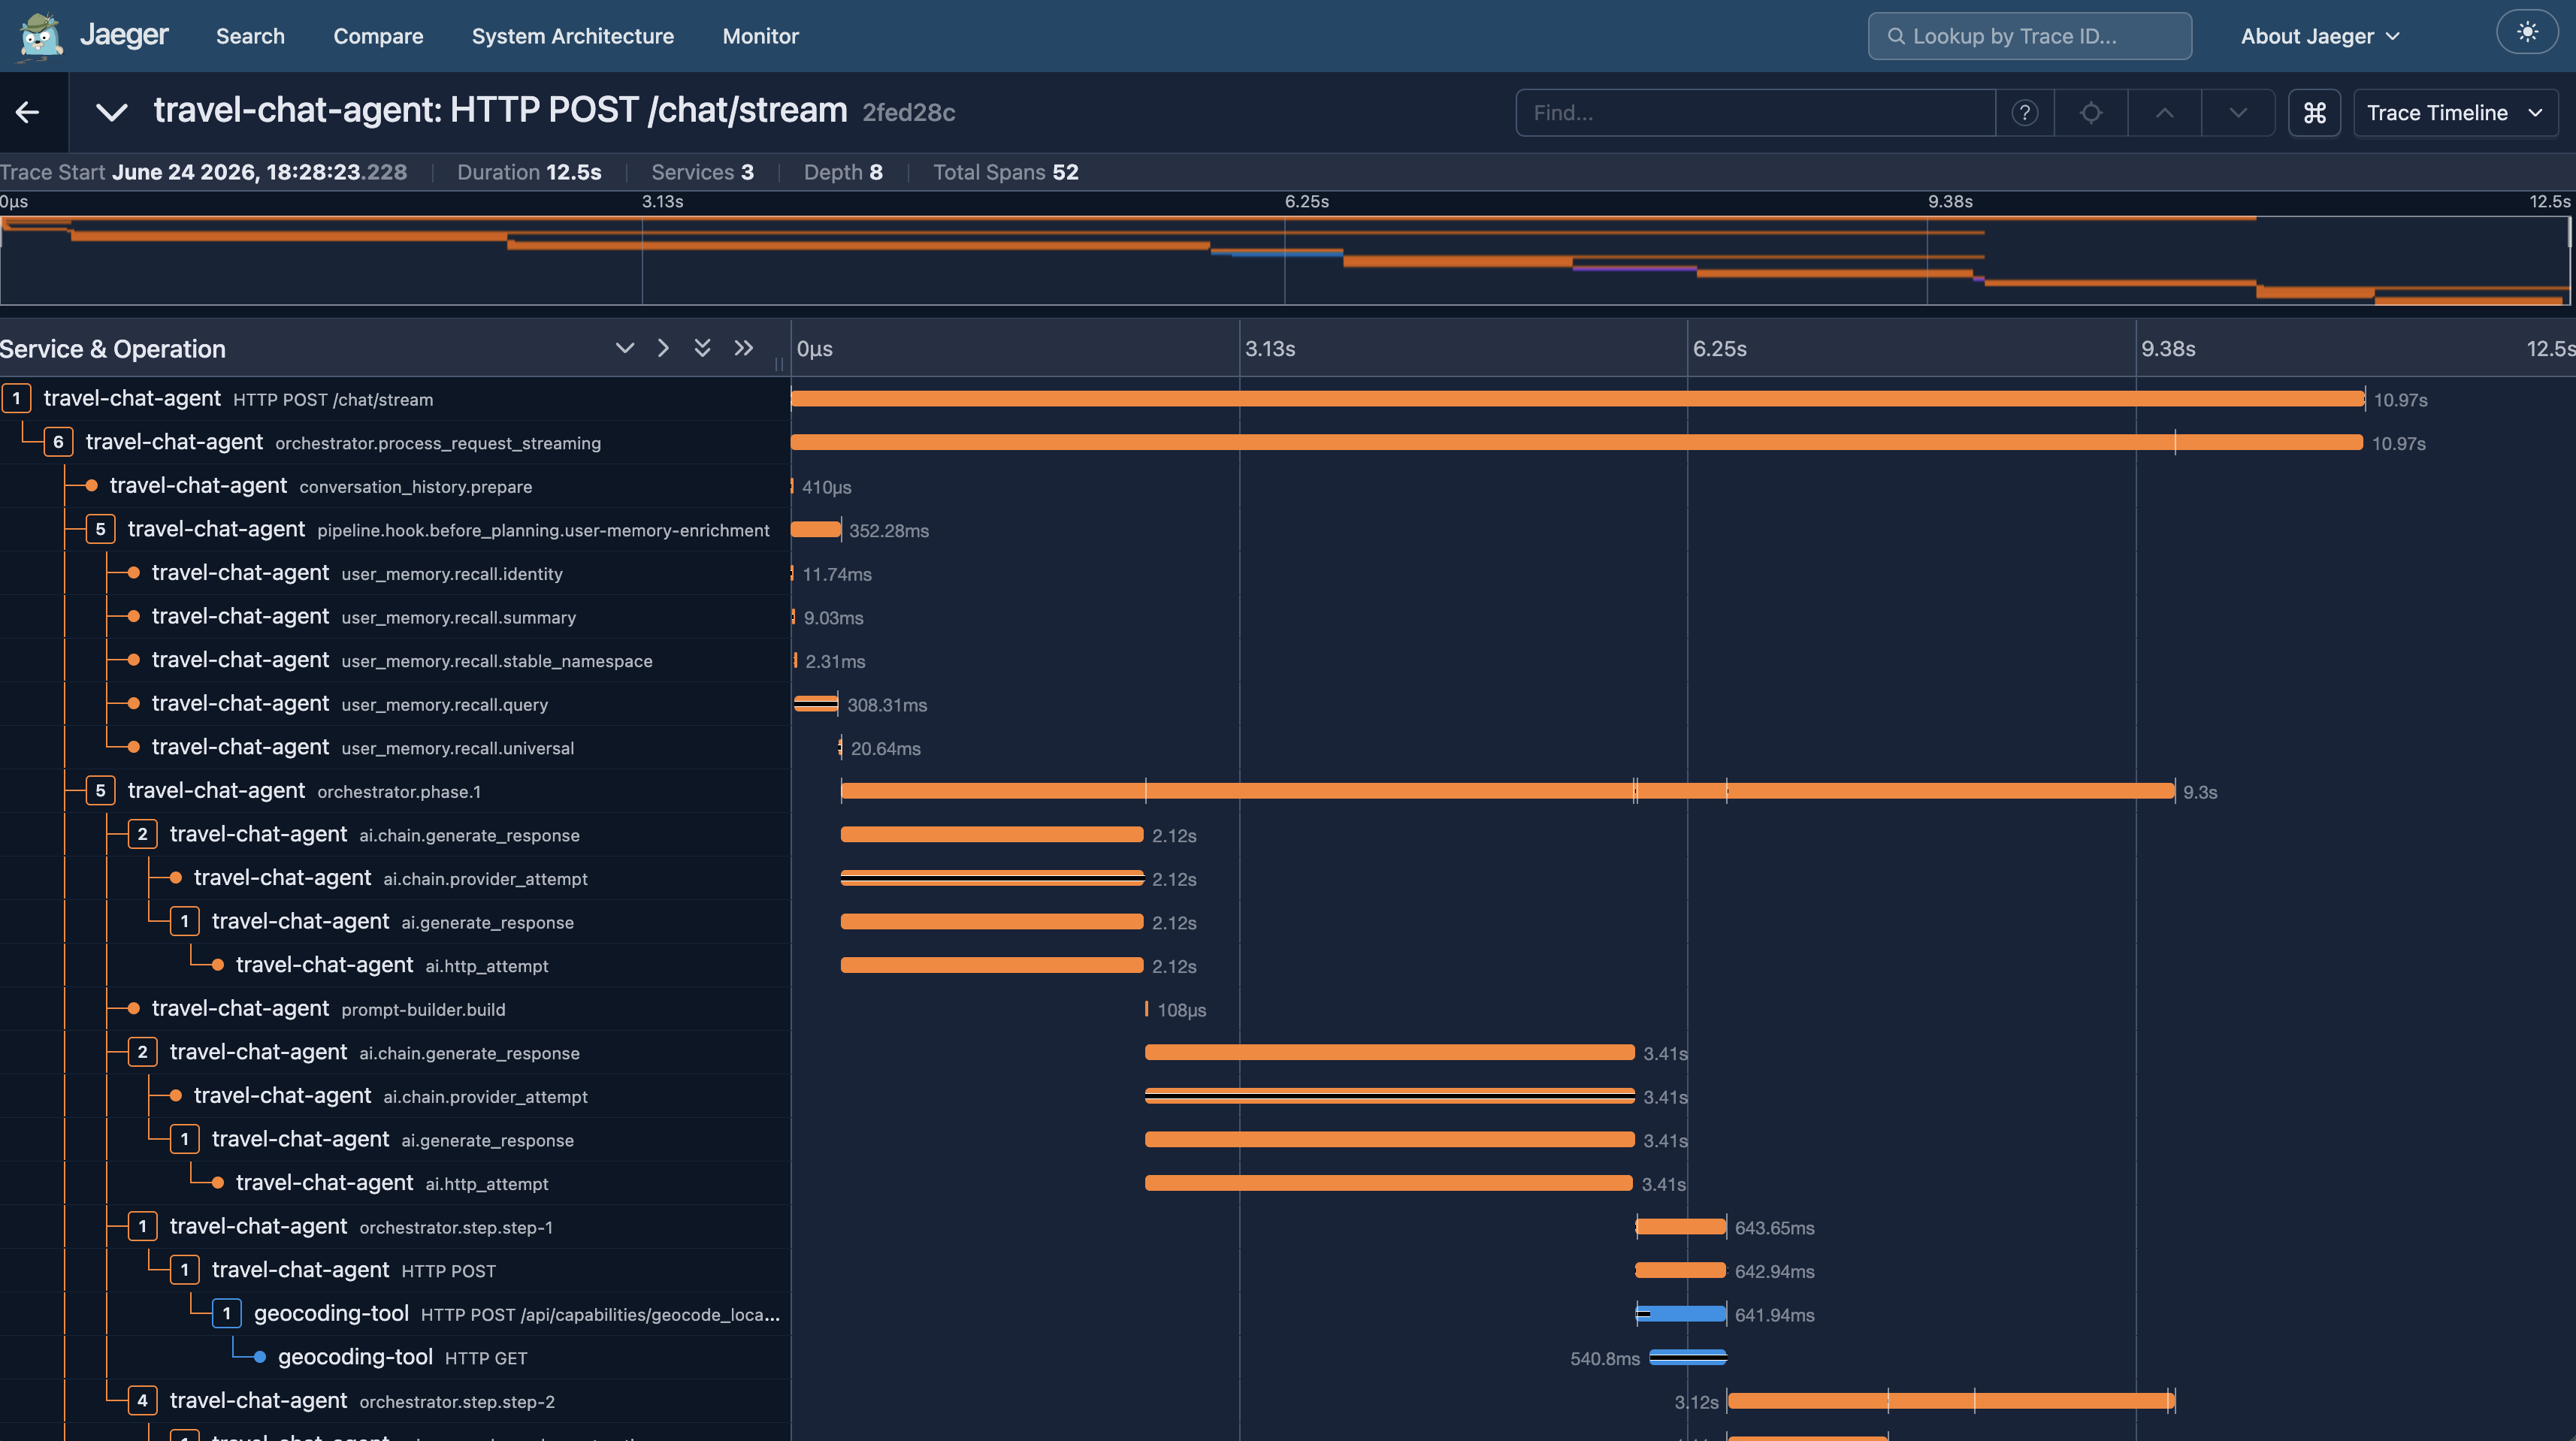Click the Total Spans 52 label
2576x1441 pixels.
[x=1005, y=172]
